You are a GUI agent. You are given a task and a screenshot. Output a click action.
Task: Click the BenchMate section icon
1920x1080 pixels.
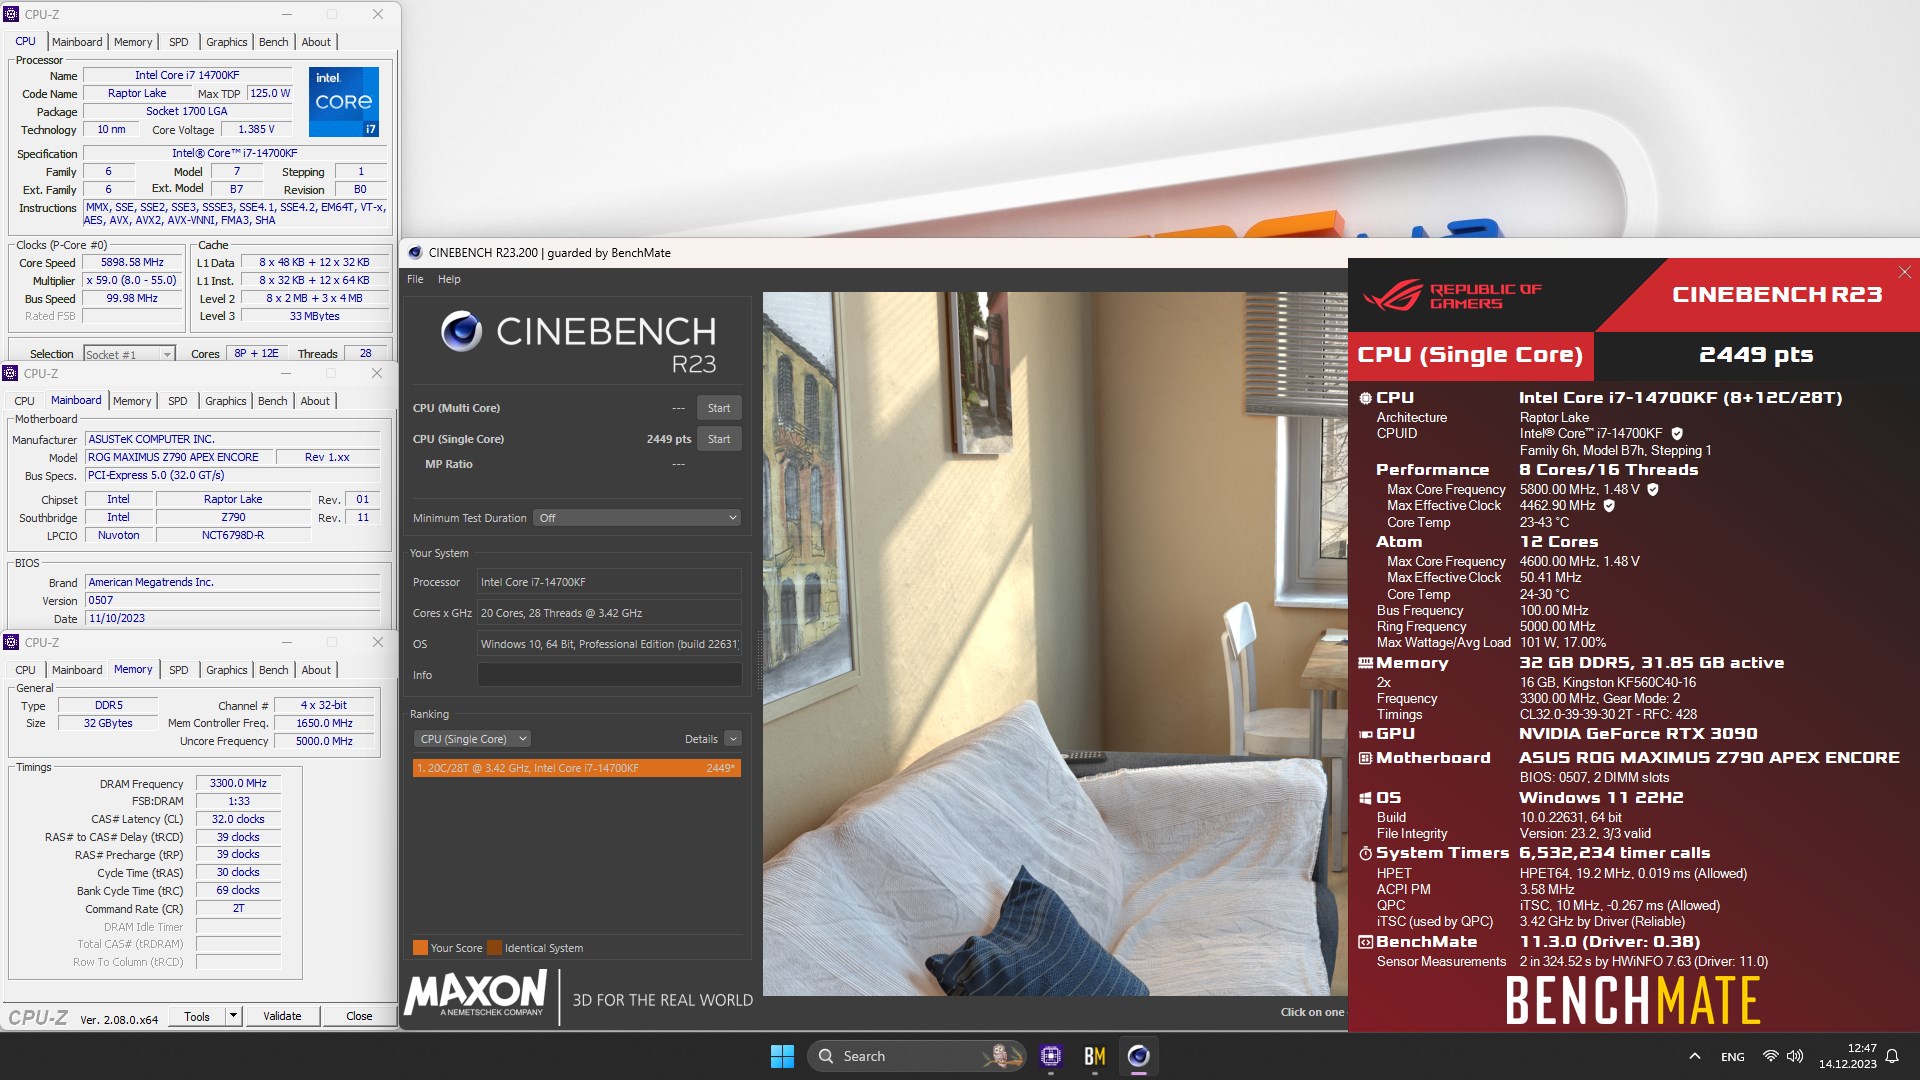click(x=1365, y=942)
